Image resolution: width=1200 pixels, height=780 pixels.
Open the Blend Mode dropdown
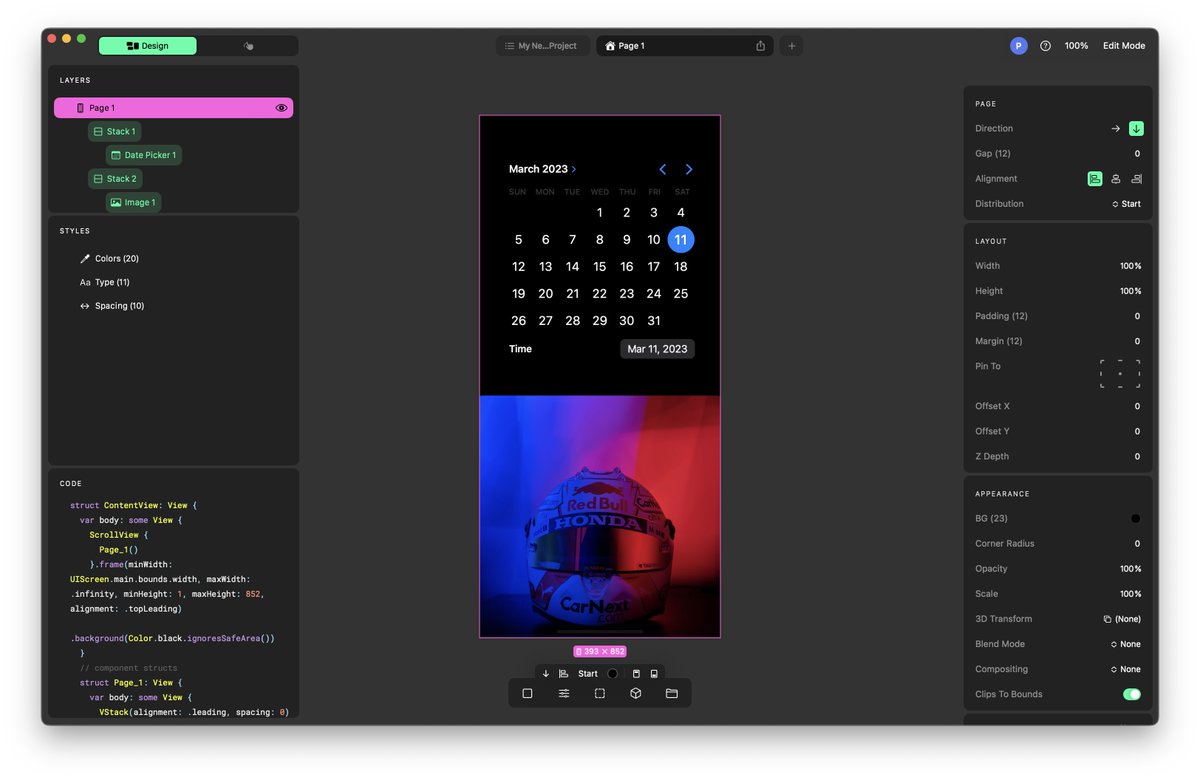tap(1126, 644)
